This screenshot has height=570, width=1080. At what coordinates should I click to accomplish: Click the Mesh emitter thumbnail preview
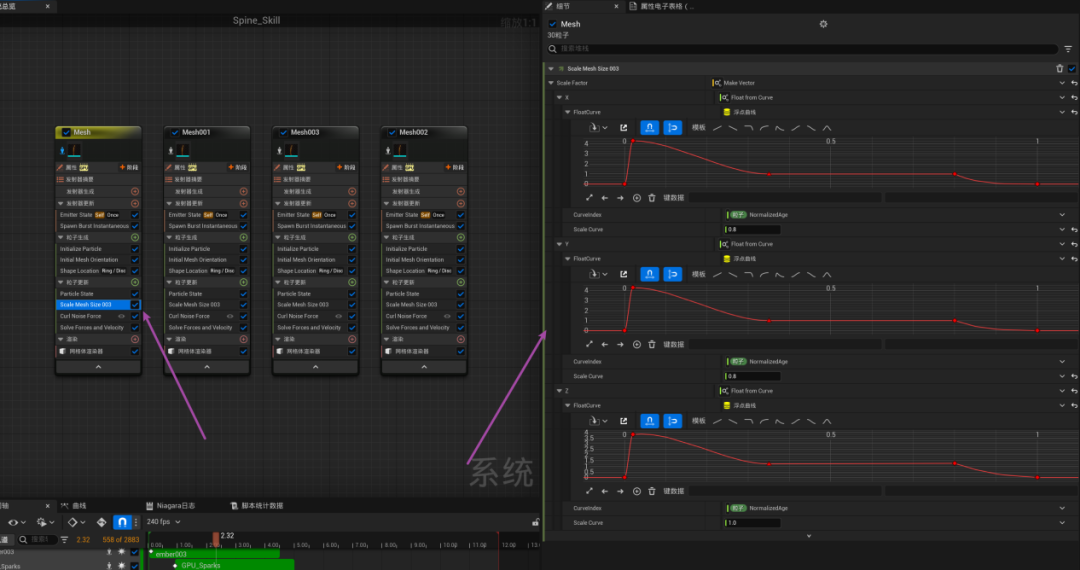pos(74,150)
